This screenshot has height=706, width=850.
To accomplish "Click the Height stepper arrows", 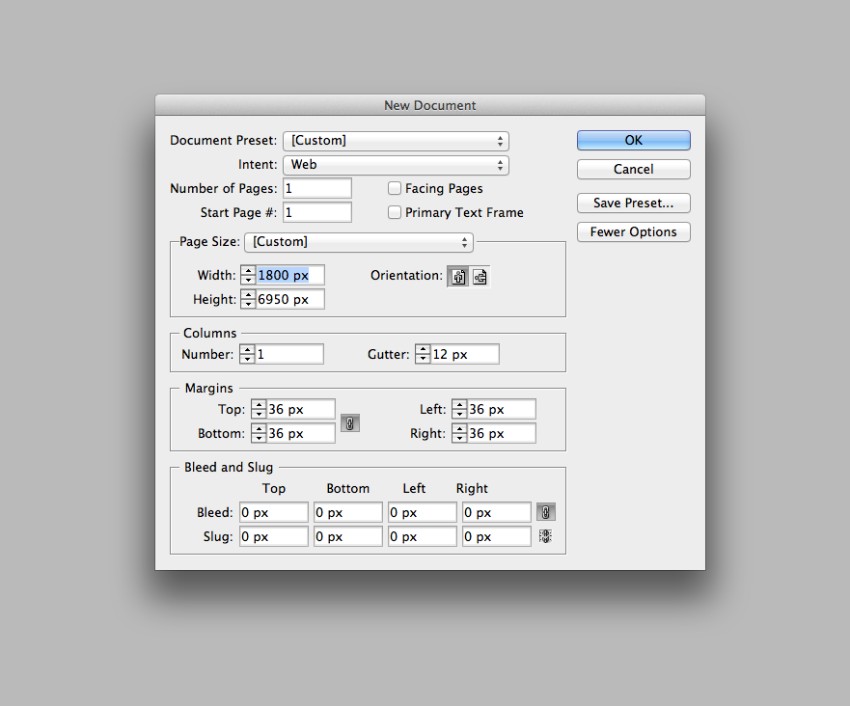I will coord(248,299).
